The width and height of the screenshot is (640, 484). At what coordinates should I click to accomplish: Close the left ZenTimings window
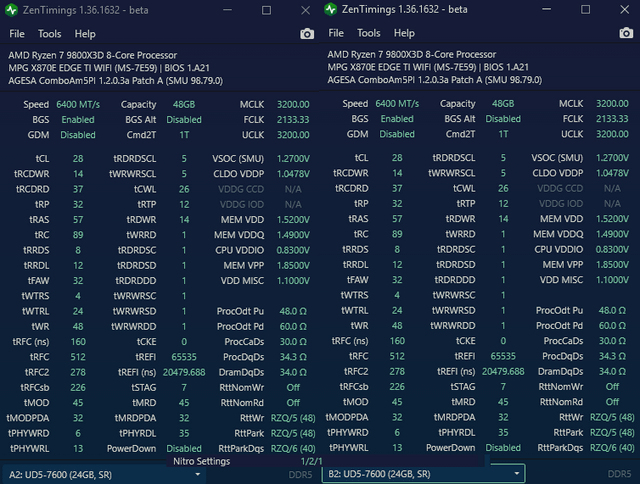pos(305,10)
